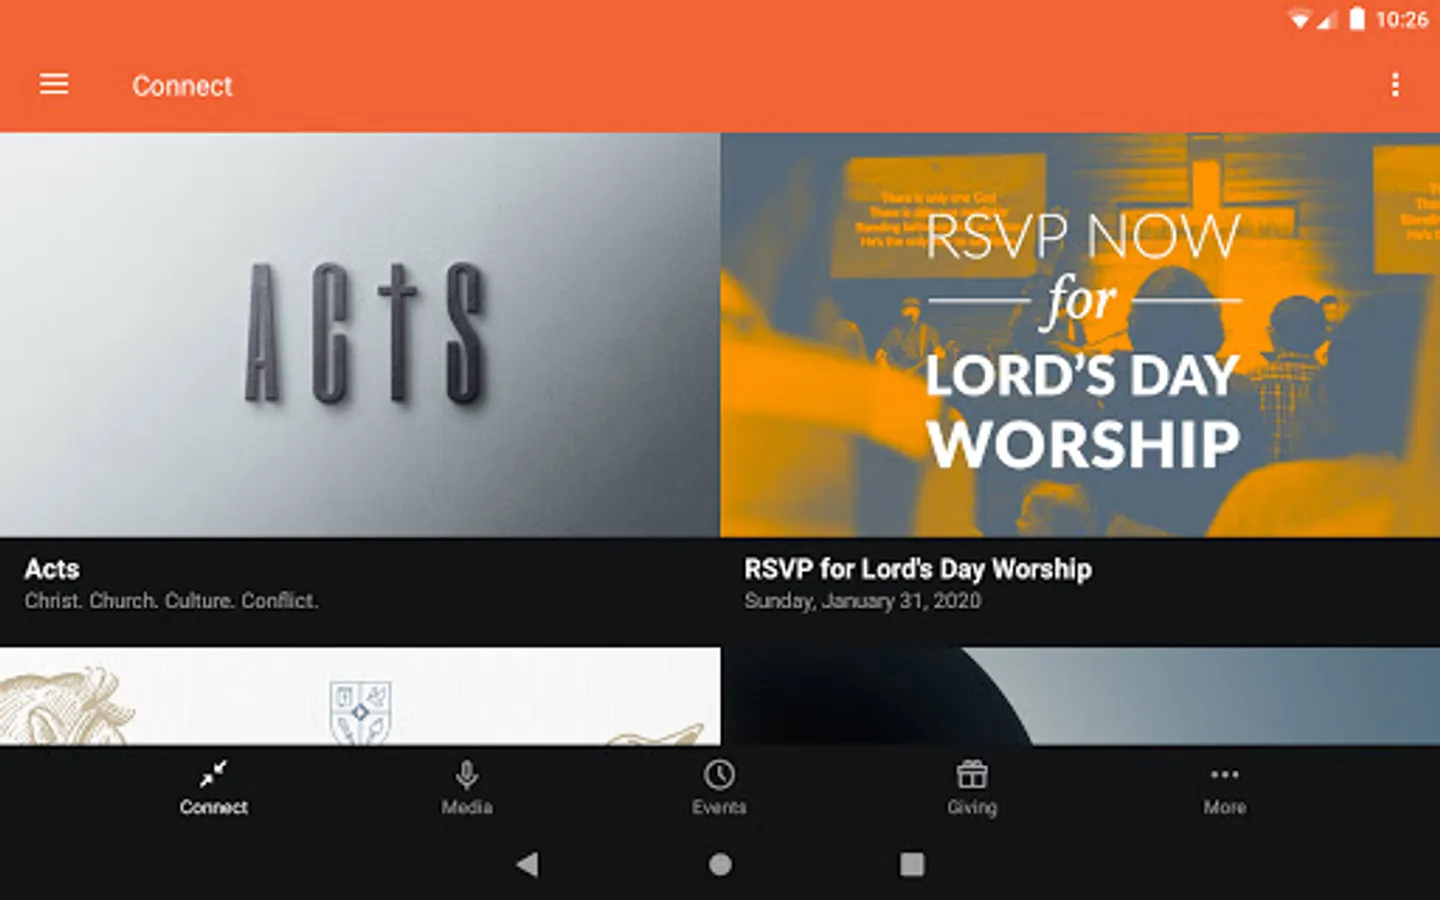The image size is (1440, 900).
Task: Switch to the Media tab label
Action: click(467, 807)
